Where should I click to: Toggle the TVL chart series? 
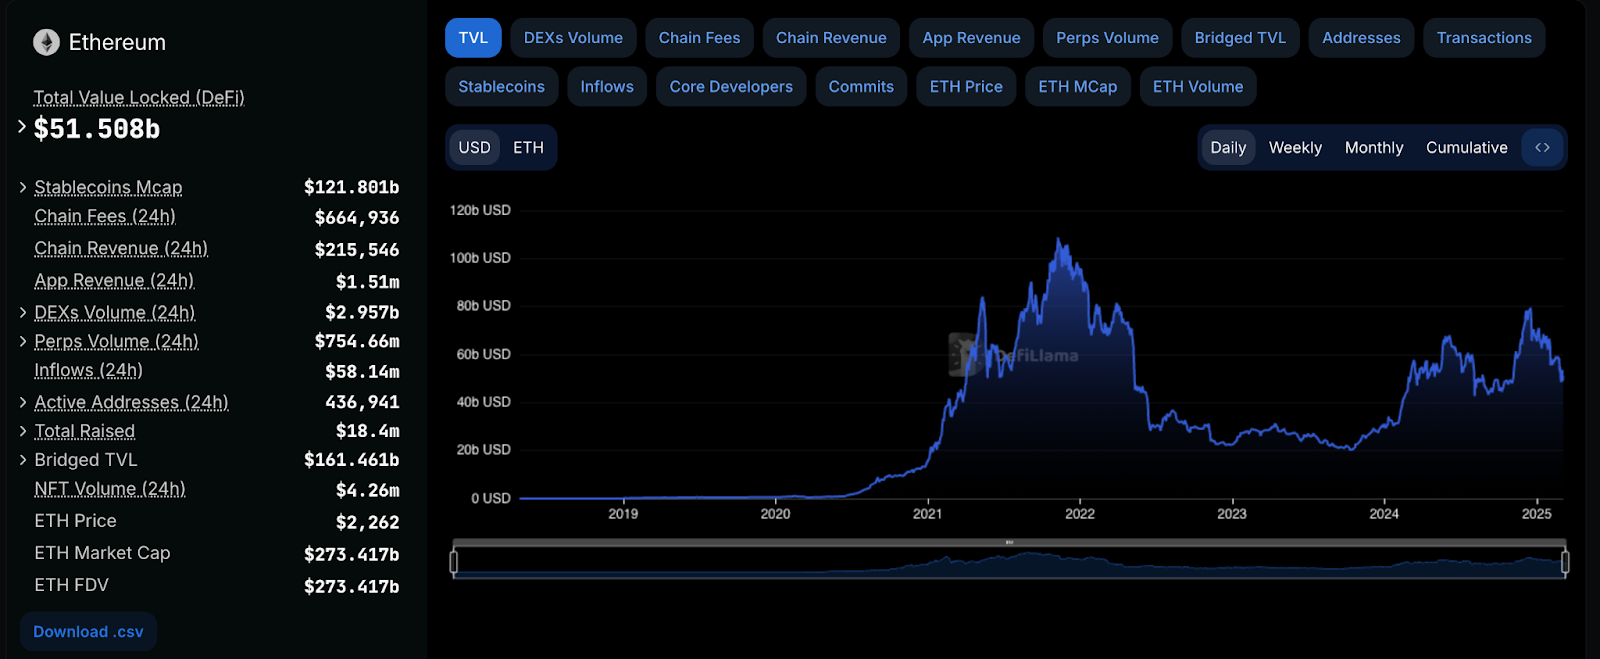(473, 38)
